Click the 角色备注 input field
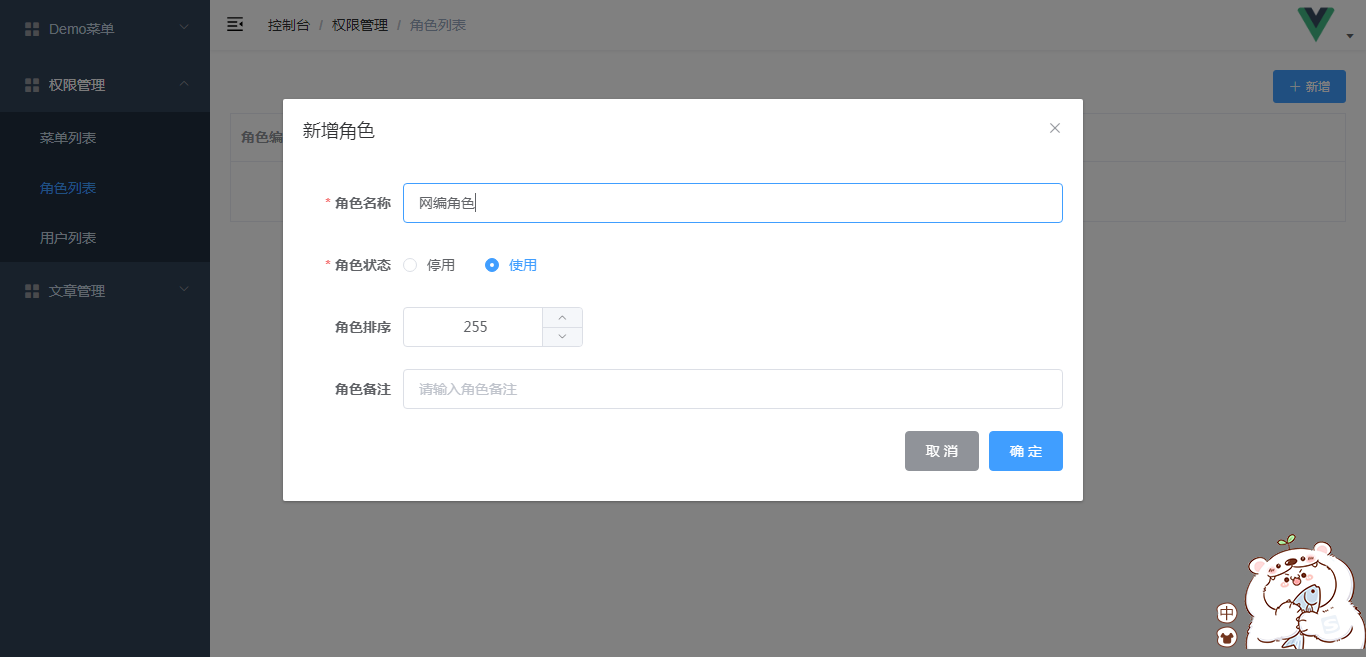 732,389
